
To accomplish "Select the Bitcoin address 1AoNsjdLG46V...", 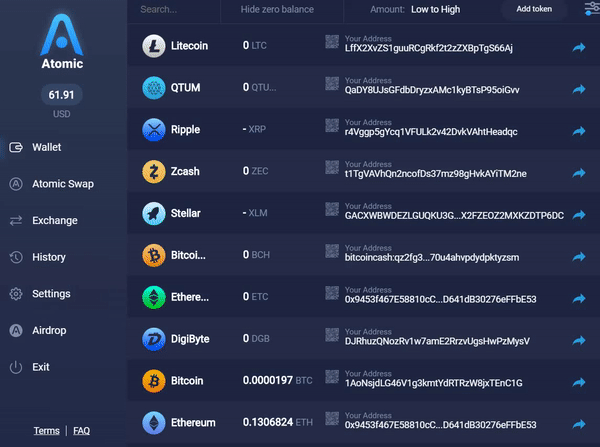I will coord(434,383).
